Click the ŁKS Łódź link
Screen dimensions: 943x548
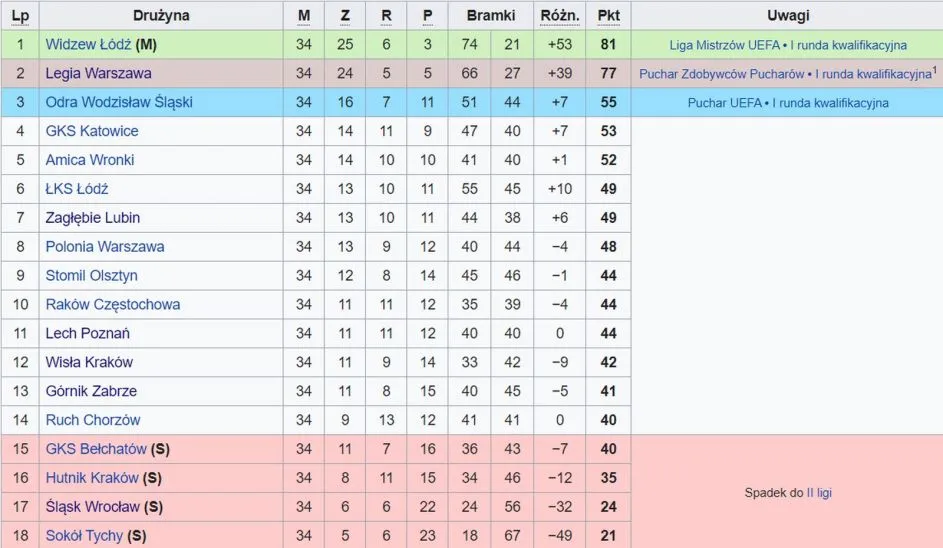tap(77, 189)
